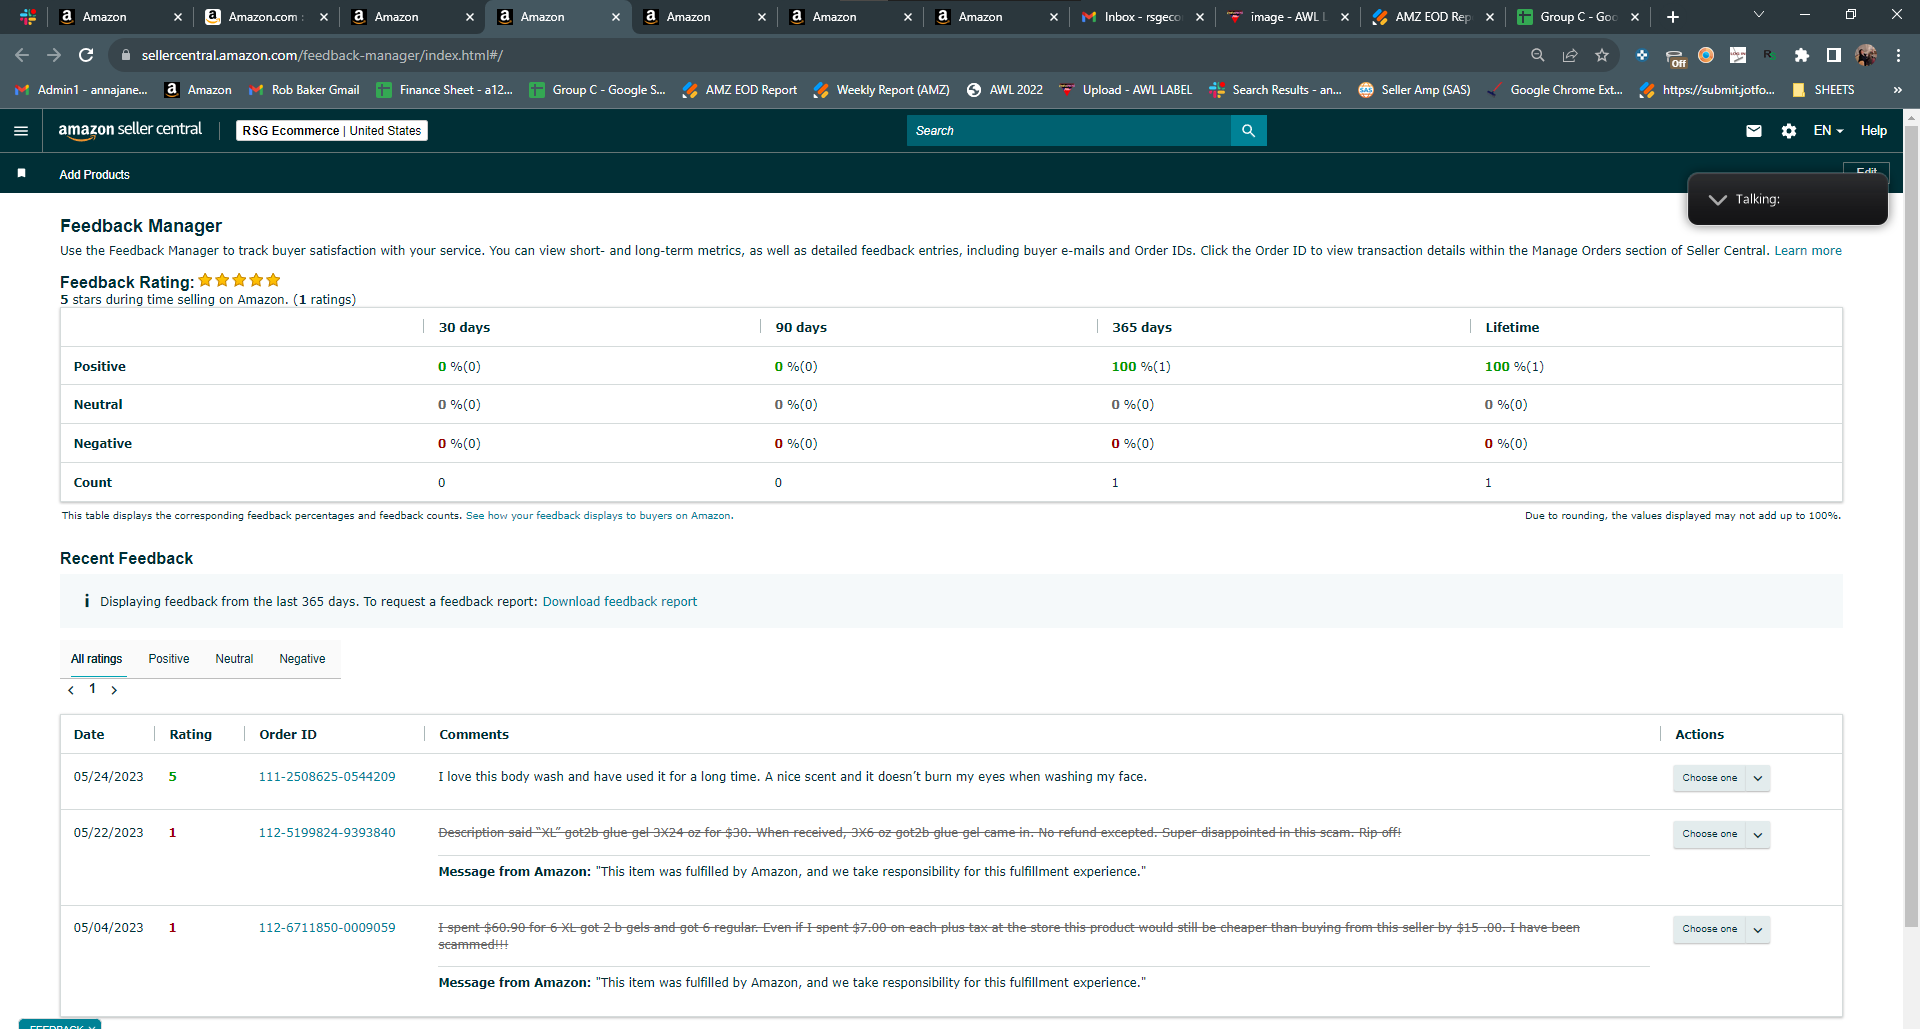This screenshot has width=1920, height=1029.
Task: Open the settings gear icon
Action: point(1789,131)
